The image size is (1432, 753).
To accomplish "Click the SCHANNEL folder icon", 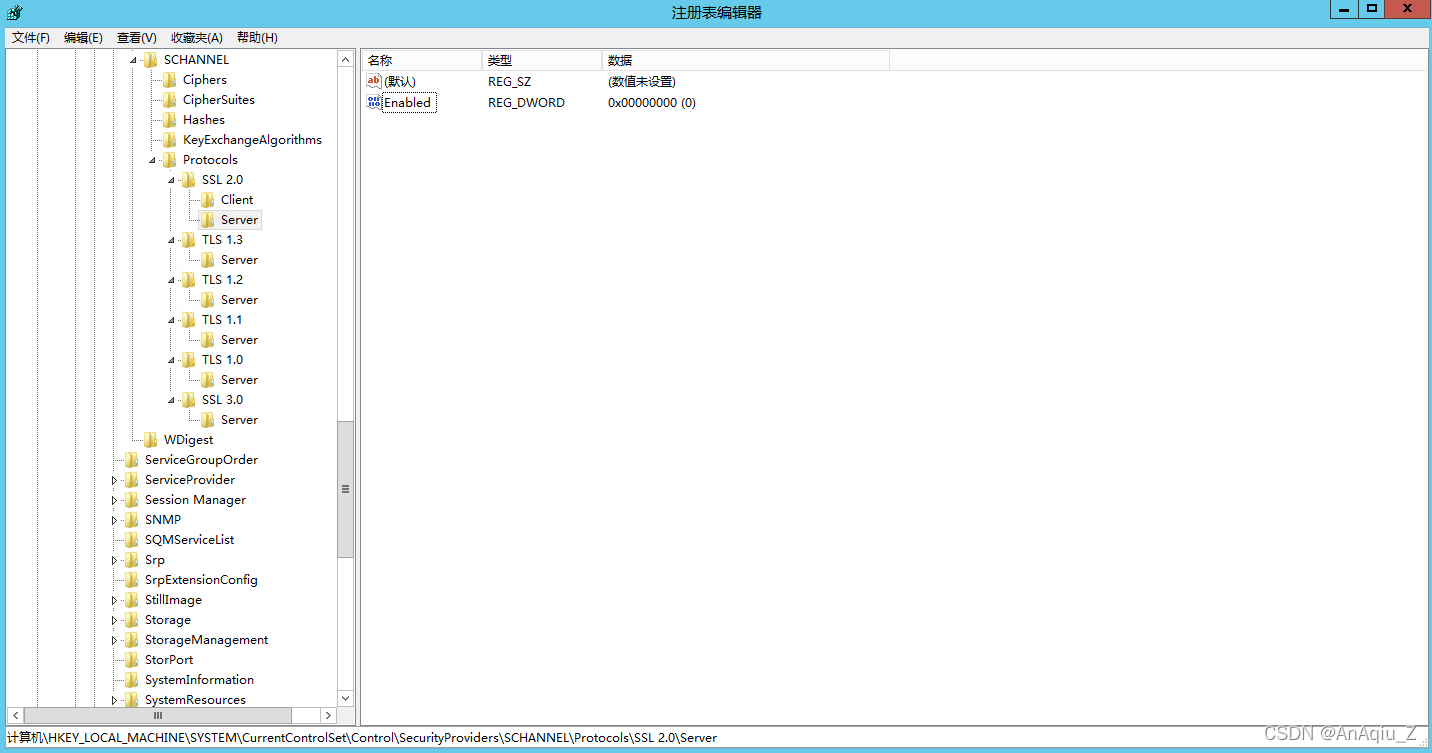I will click(x=150, y=60).
